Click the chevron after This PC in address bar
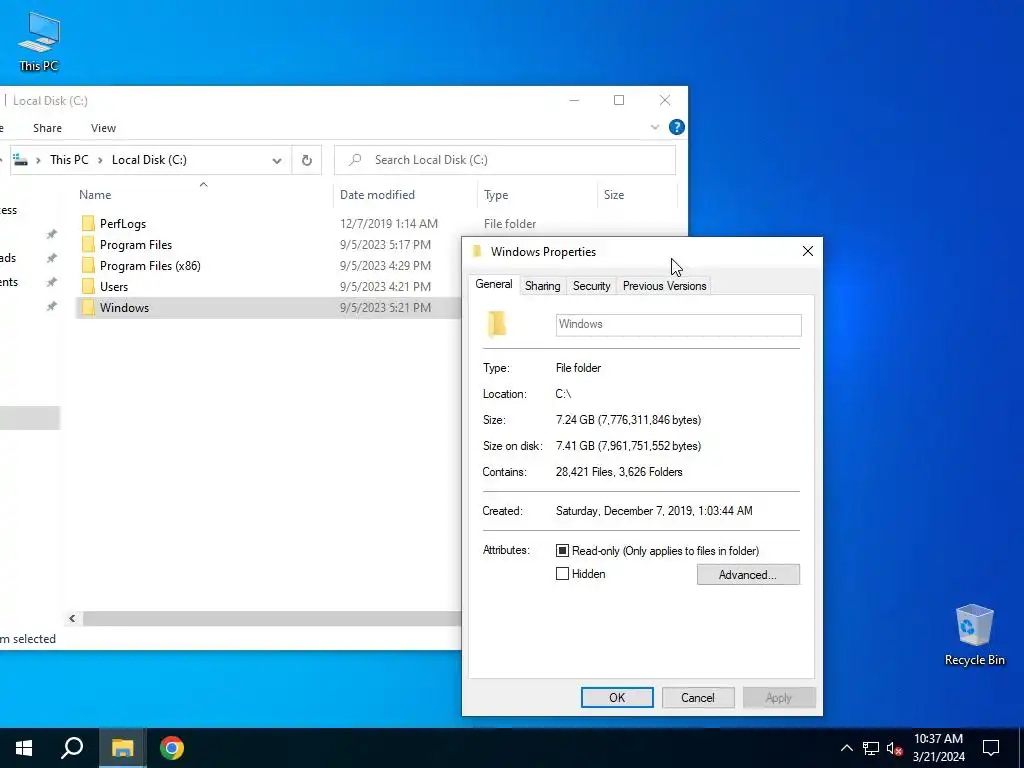The width and height of the screenshot is (1024, 768). [101, 160]
